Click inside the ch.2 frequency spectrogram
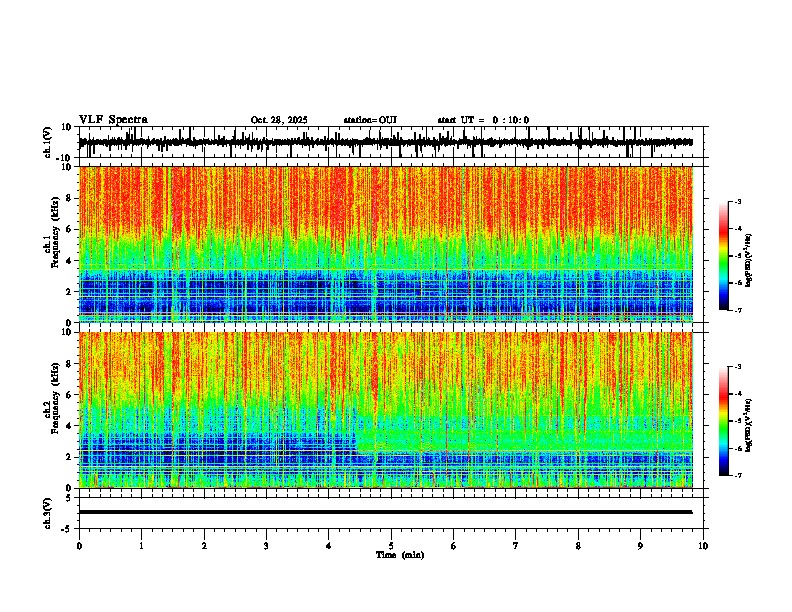 click(x=385, y=410)
